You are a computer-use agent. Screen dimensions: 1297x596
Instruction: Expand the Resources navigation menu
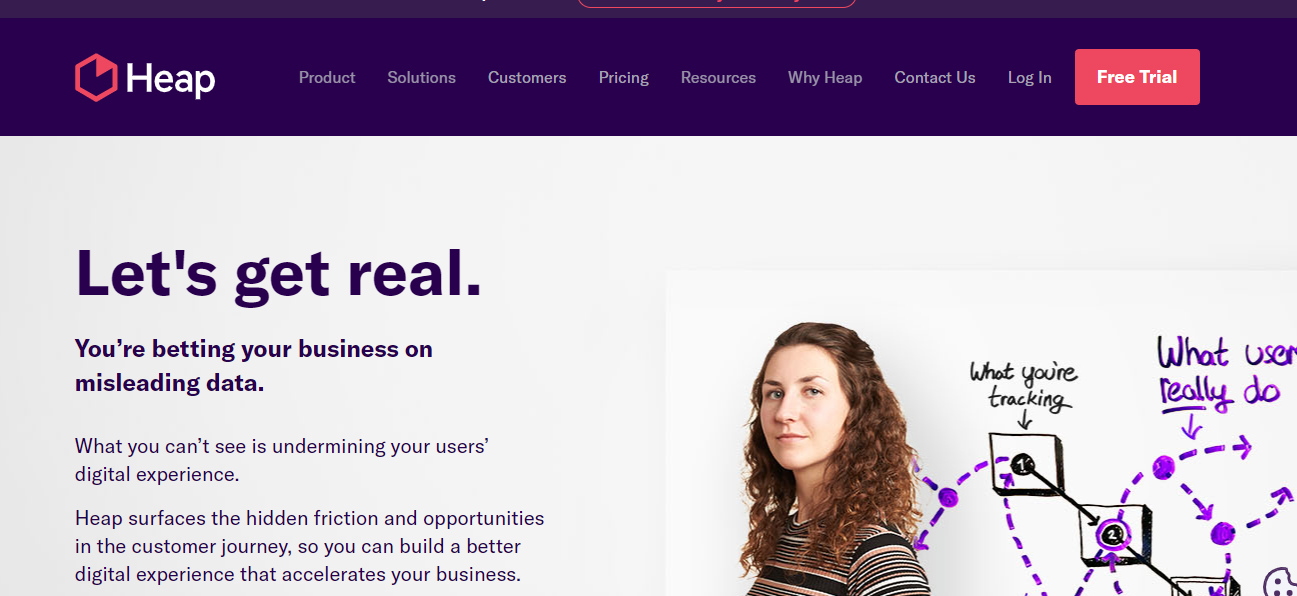[x=718, y=77]
